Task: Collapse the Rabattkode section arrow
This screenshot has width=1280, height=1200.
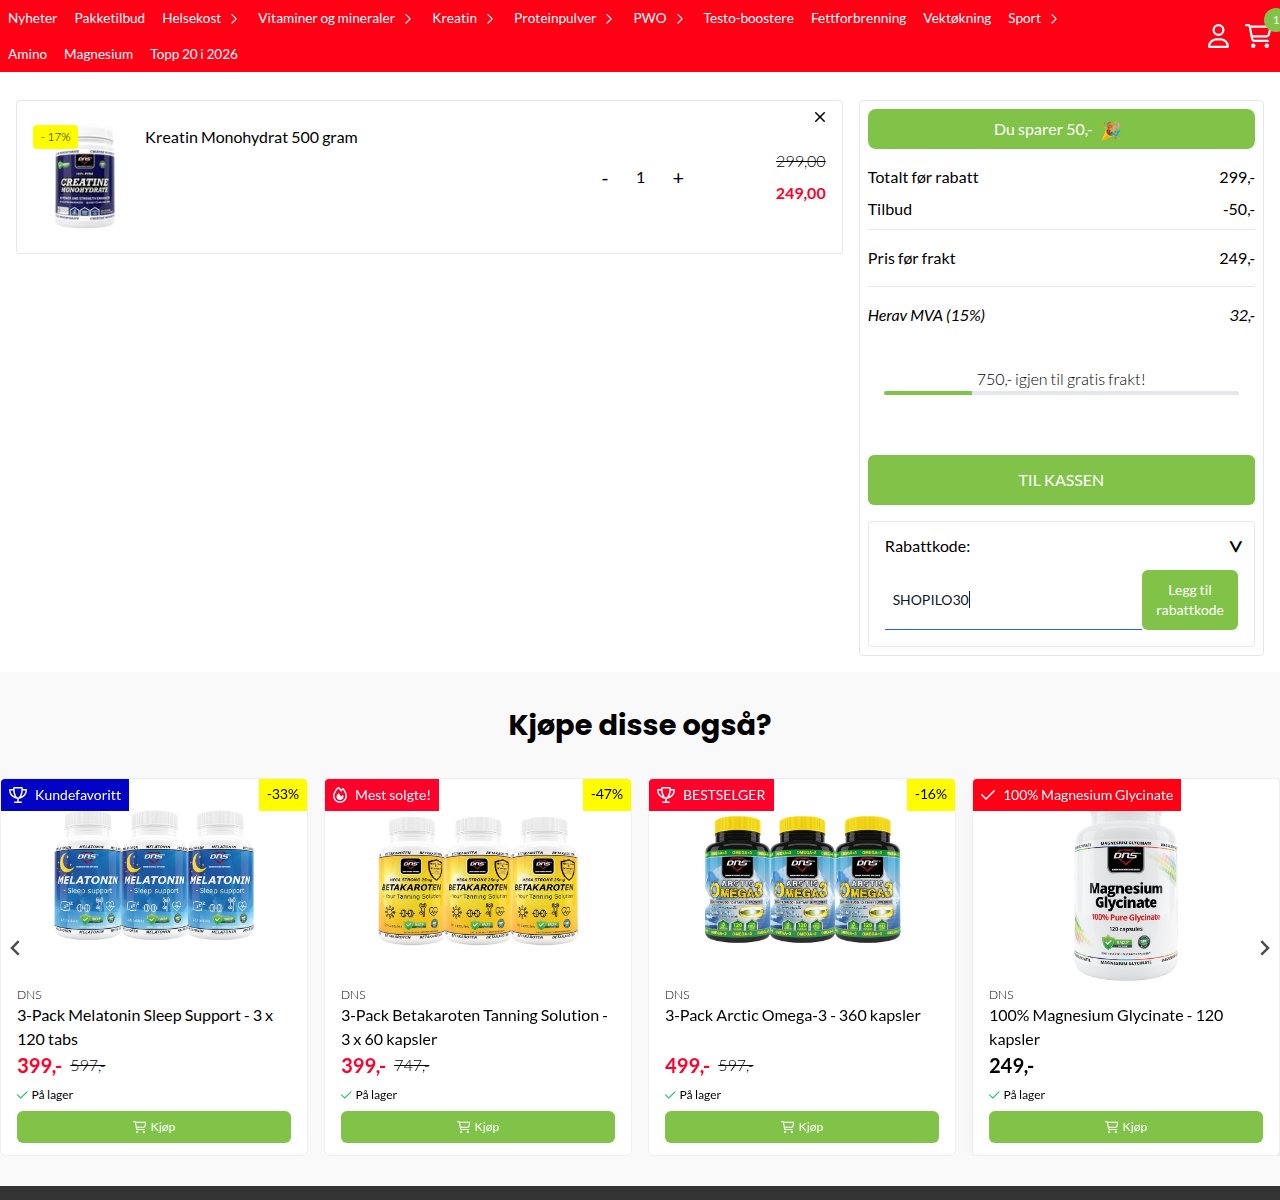Action: [x=1236, y=546]
